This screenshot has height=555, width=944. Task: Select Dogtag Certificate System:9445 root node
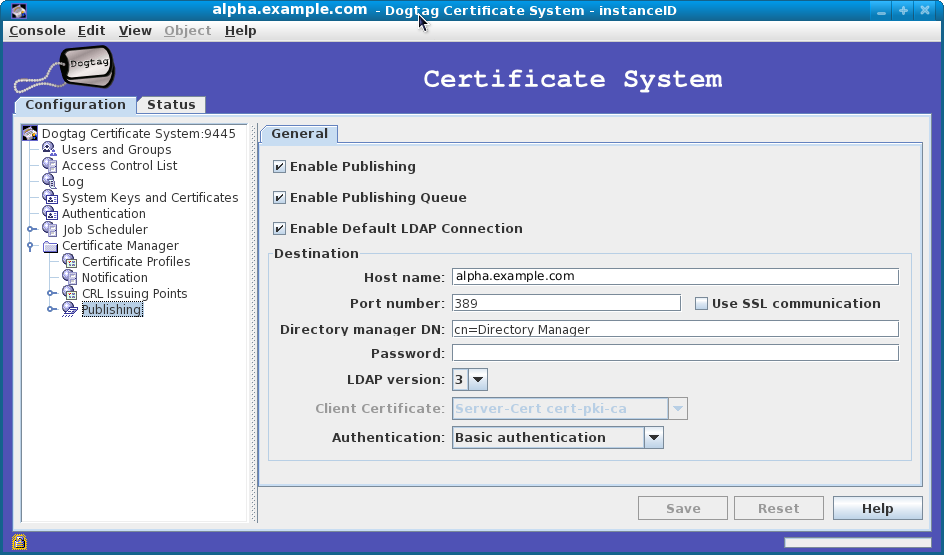tap(138, 134)
